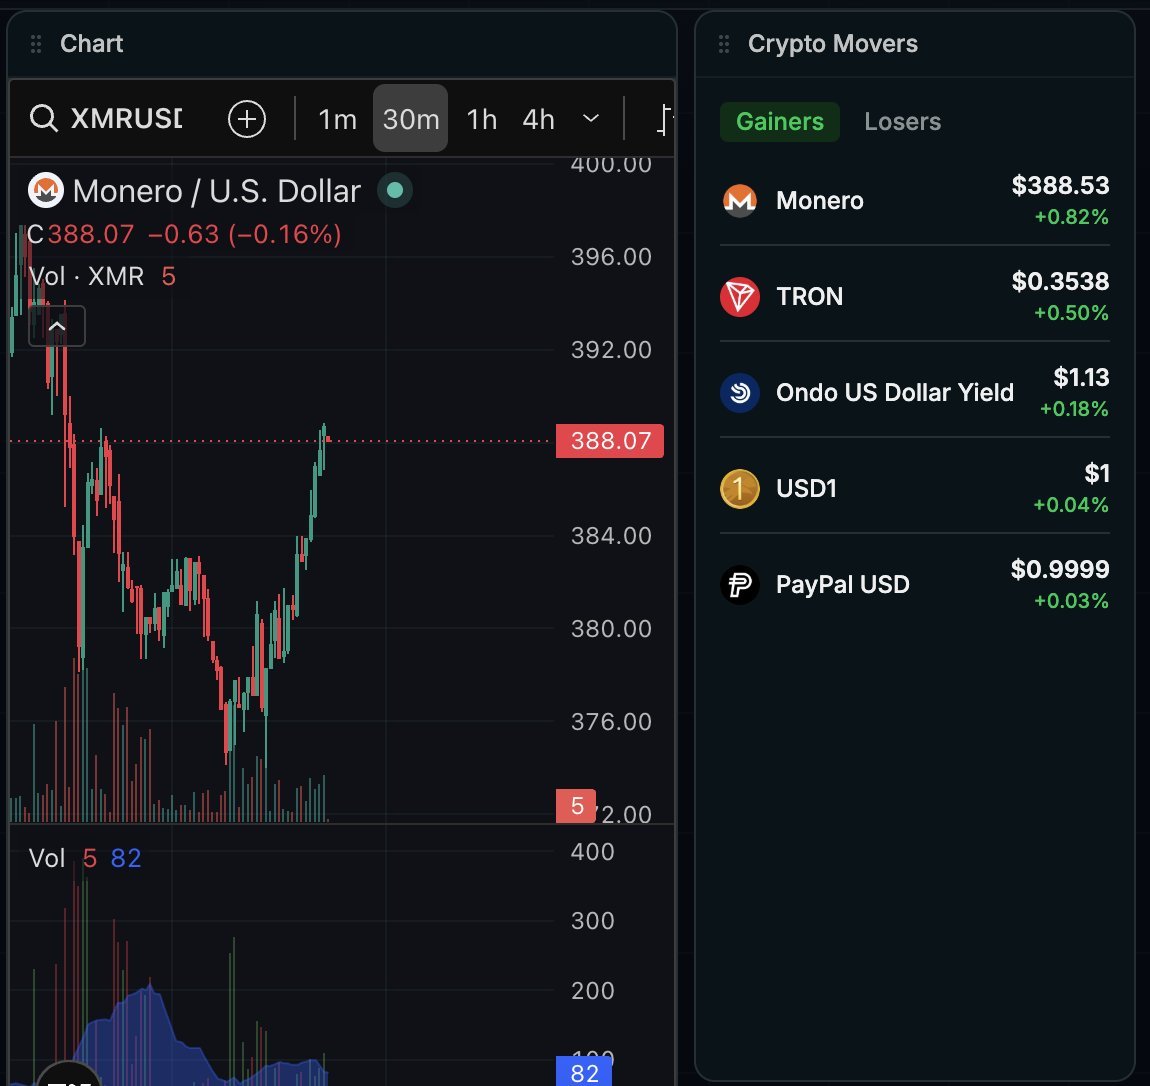Click the Vol legend in the lower pane
Image resolution: width=1150 pixels, height=1086 pixels.
click(x=47, y=858)
